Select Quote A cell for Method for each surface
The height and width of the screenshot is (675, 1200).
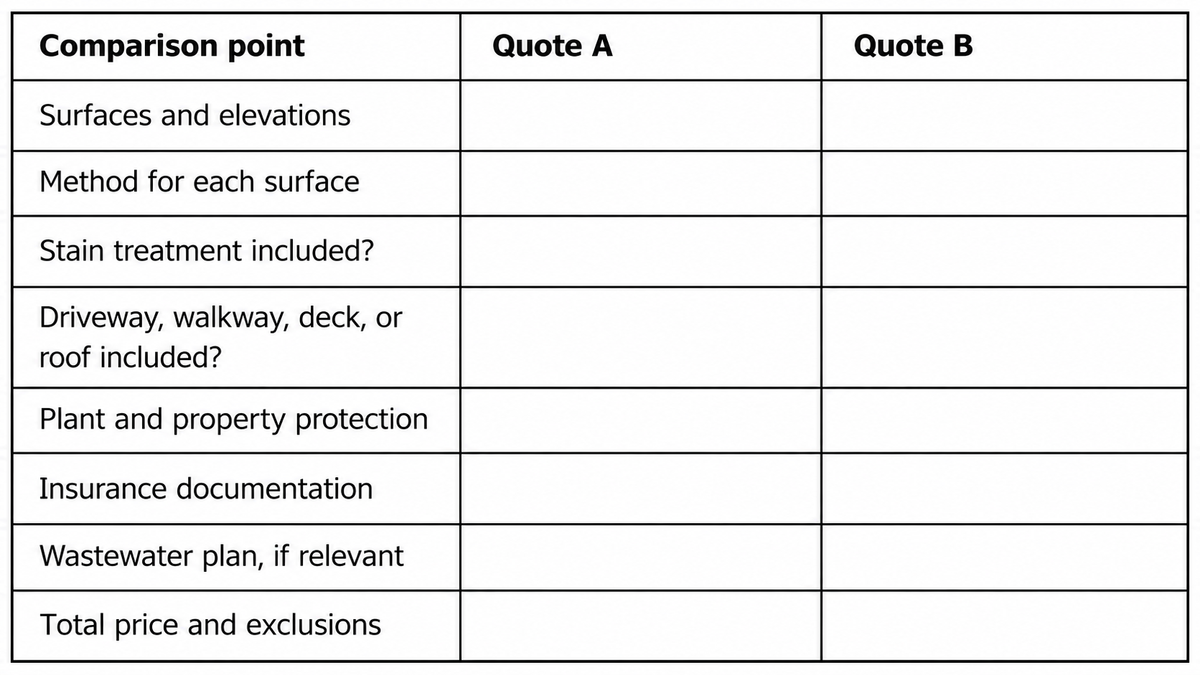(641, 183)
